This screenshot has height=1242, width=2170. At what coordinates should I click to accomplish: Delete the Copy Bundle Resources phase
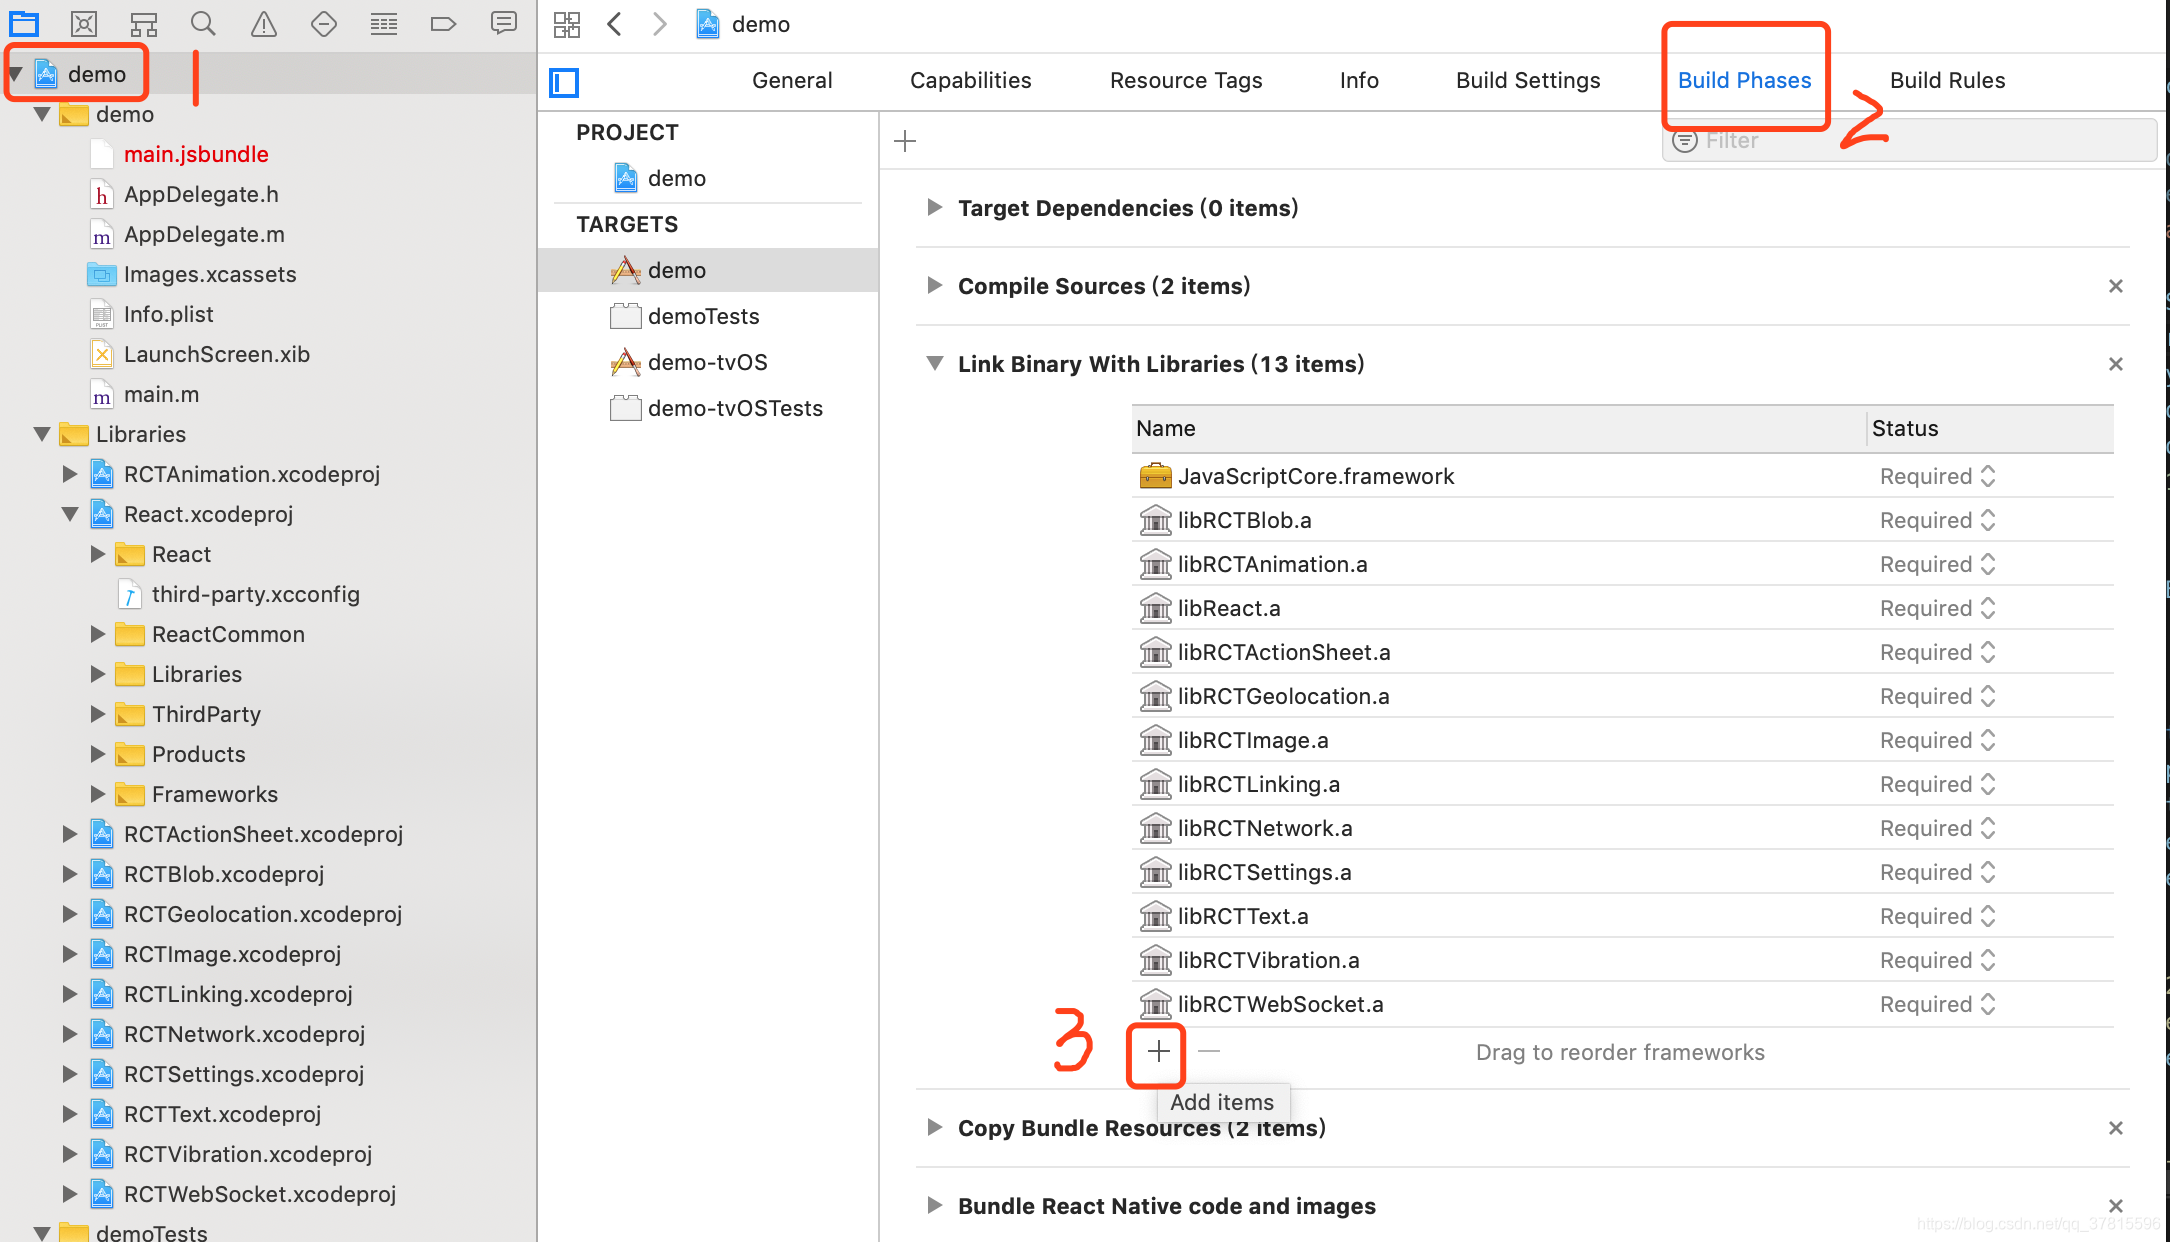(x=2116, y=1128)
